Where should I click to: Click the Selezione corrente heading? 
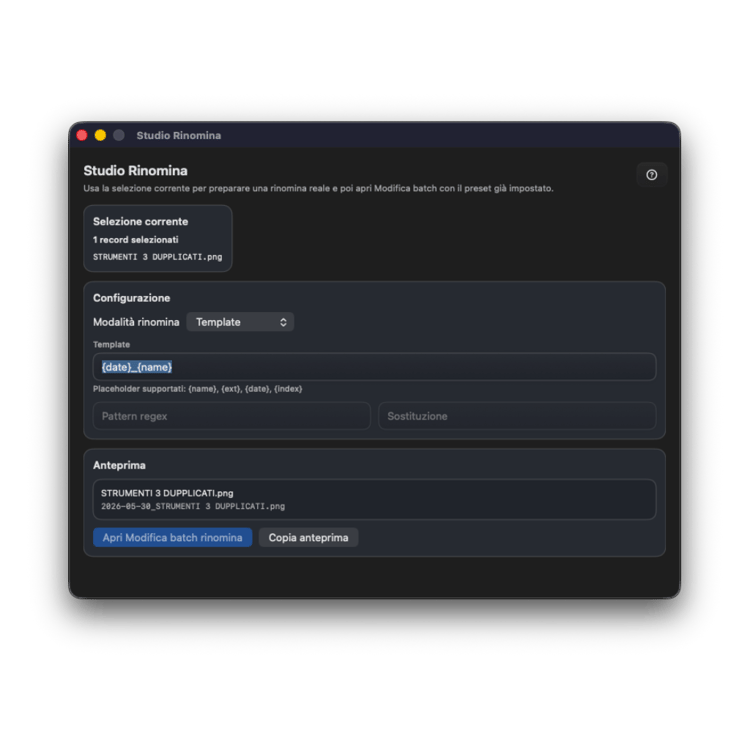(x=141, y=221)
